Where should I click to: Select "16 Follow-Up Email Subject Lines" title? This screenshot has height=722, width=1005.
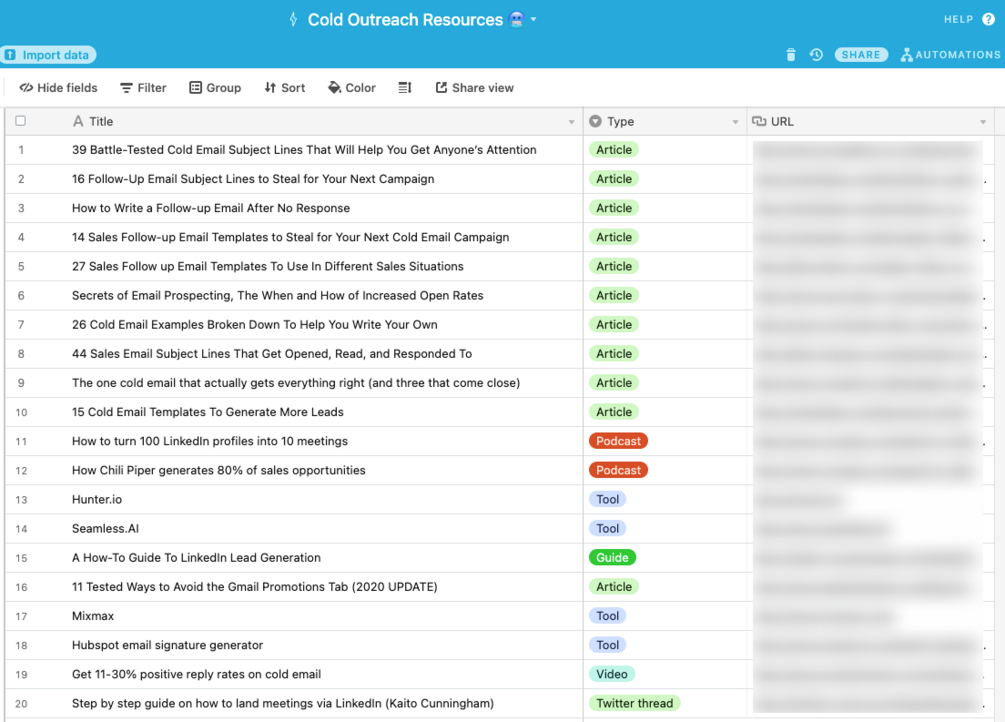point(253,179)
